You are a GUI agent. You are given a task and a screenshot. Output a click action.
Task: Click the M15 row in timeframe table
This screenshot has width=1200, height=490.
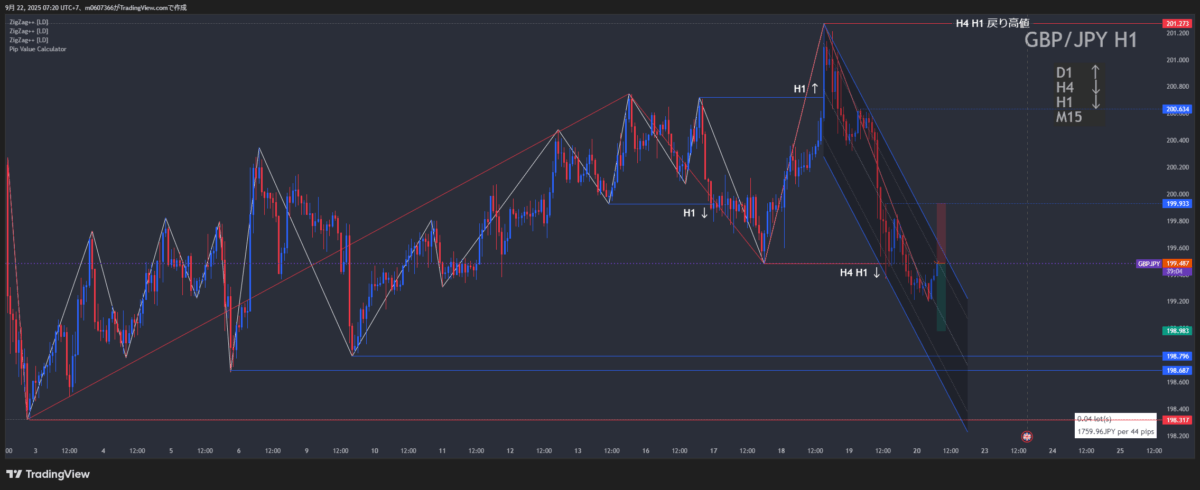pos(1069,117)
